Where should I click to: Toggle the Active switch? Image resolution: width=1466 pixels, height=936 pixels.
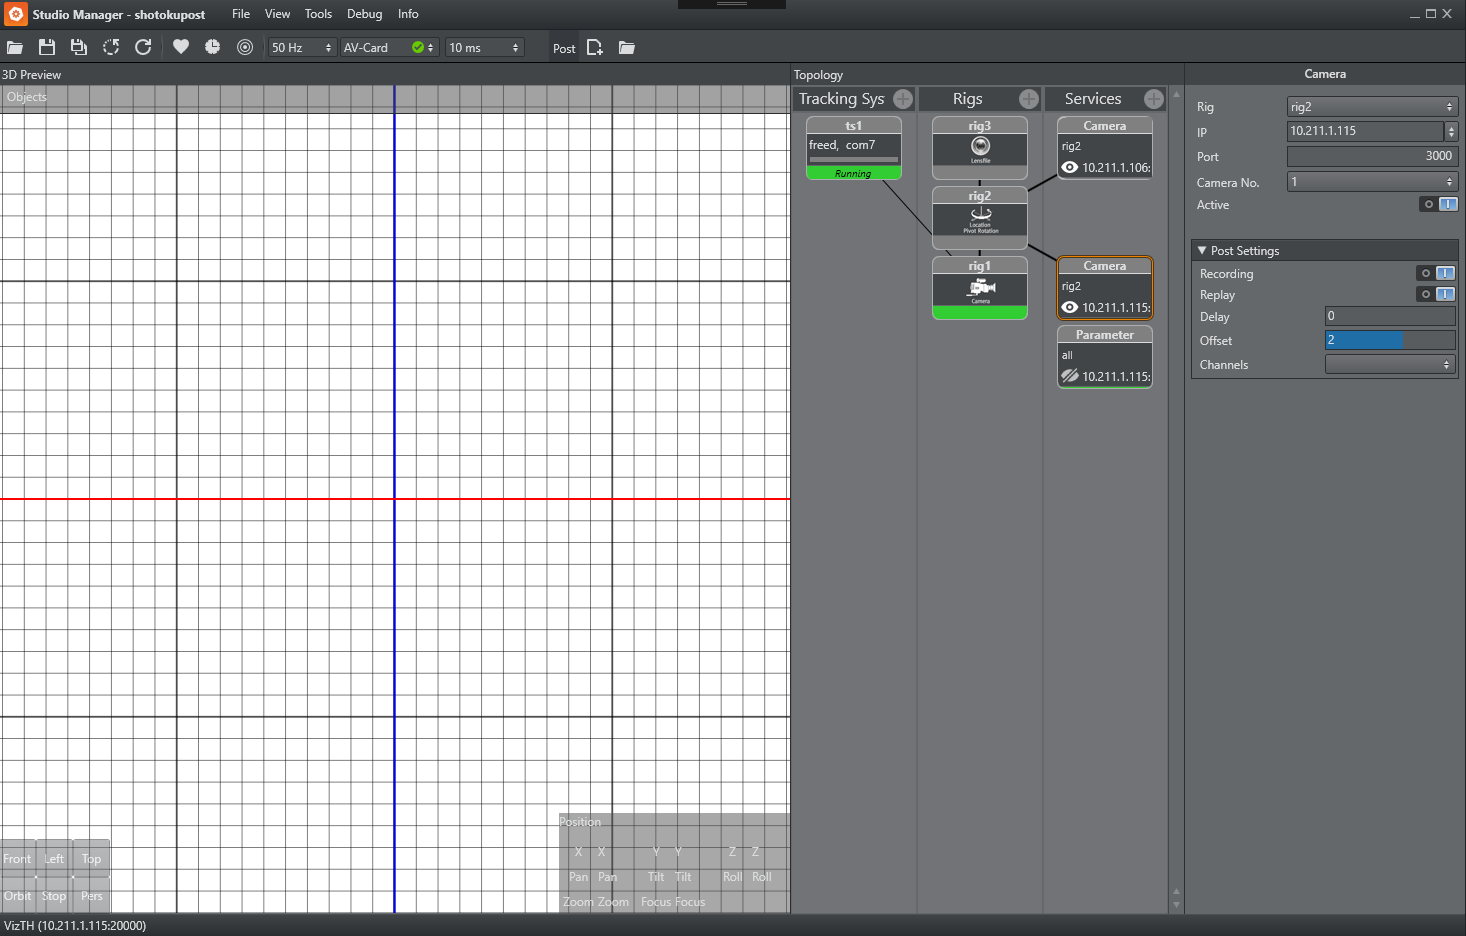[x=1439, y=204]
